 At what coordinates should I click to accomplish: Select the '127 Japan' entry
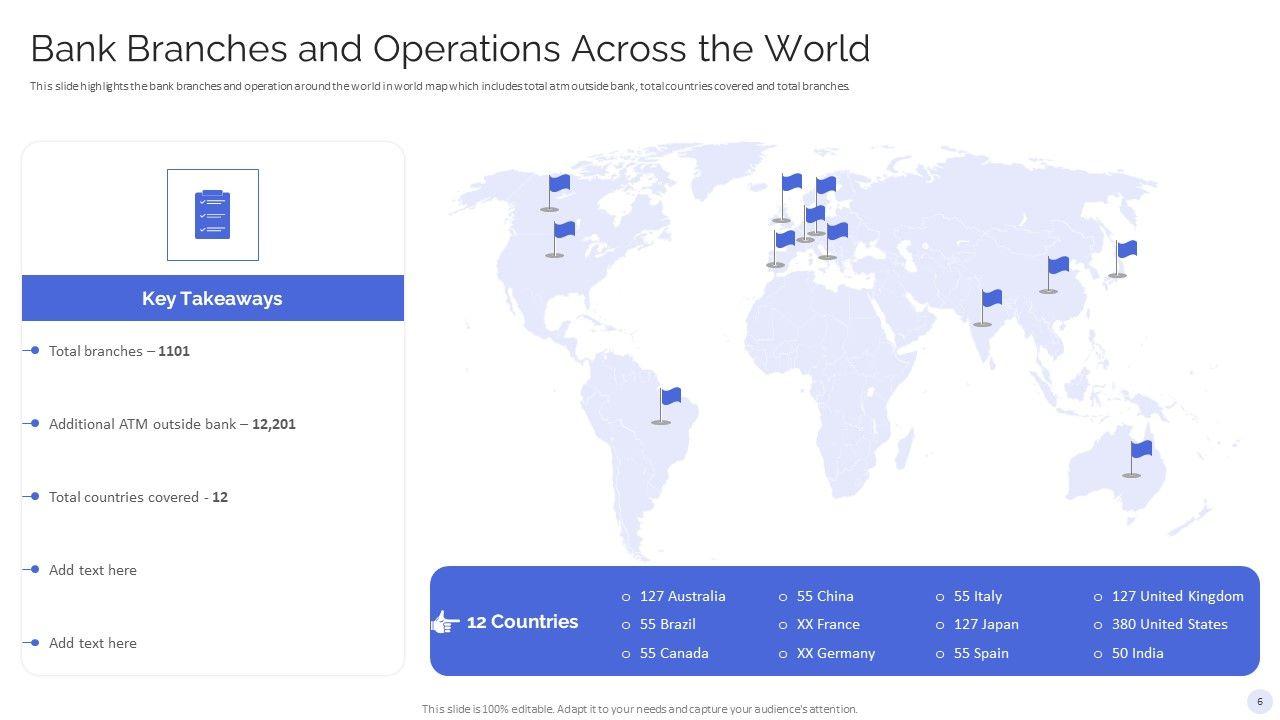[x=986, y=624]
